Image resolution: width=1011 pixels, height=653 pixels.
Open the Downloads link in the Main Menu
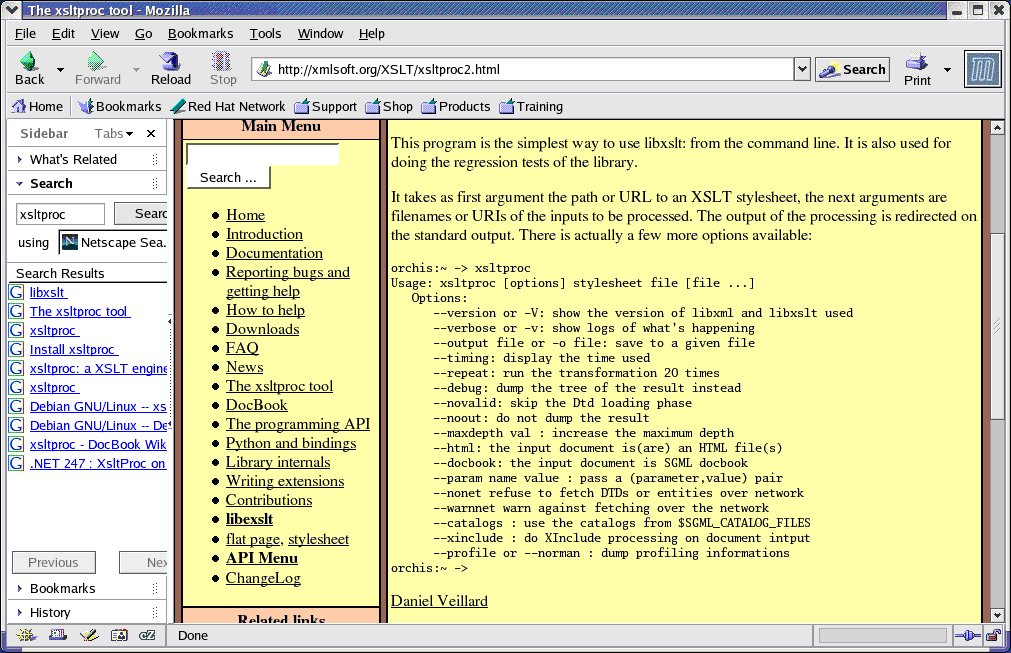point(262,329)
